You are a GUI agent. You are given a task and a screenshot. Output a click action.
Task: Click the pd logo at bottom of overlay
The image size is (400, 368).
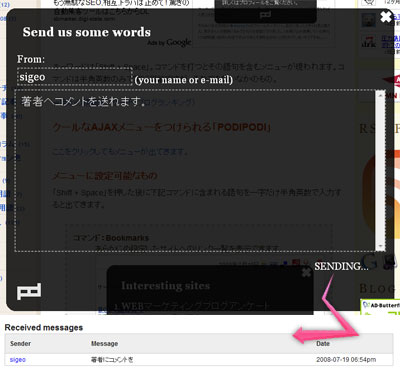tap(29, 291)
